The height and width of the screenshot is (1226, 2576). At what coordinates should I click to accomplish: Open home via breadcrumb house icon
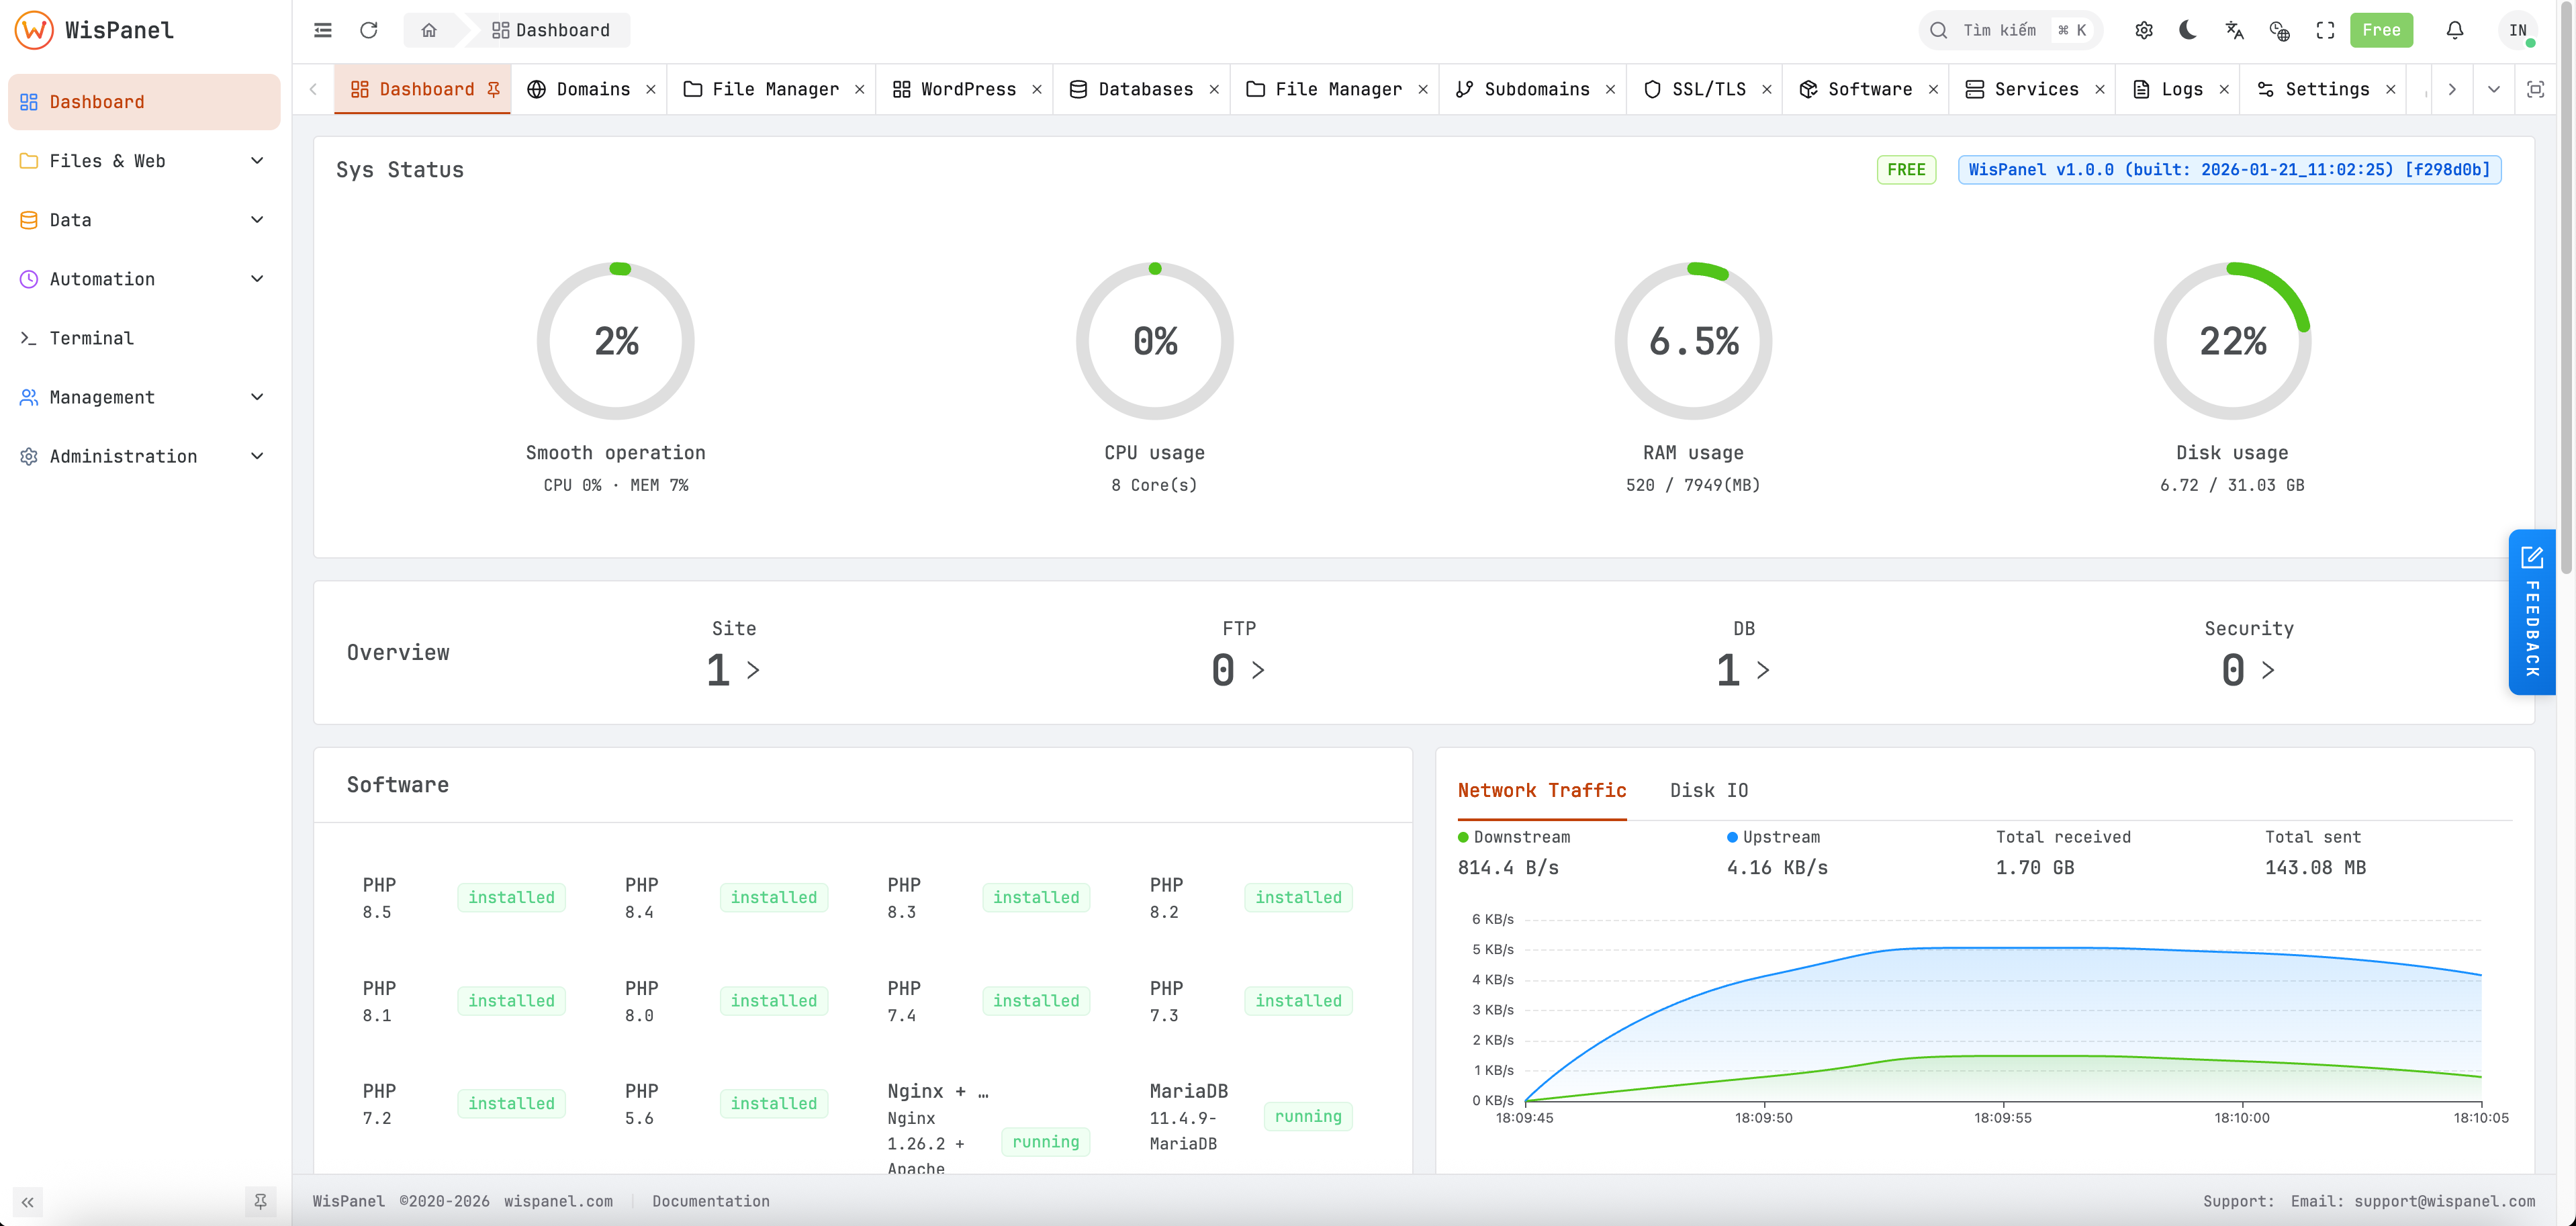[x=429, y=30]
